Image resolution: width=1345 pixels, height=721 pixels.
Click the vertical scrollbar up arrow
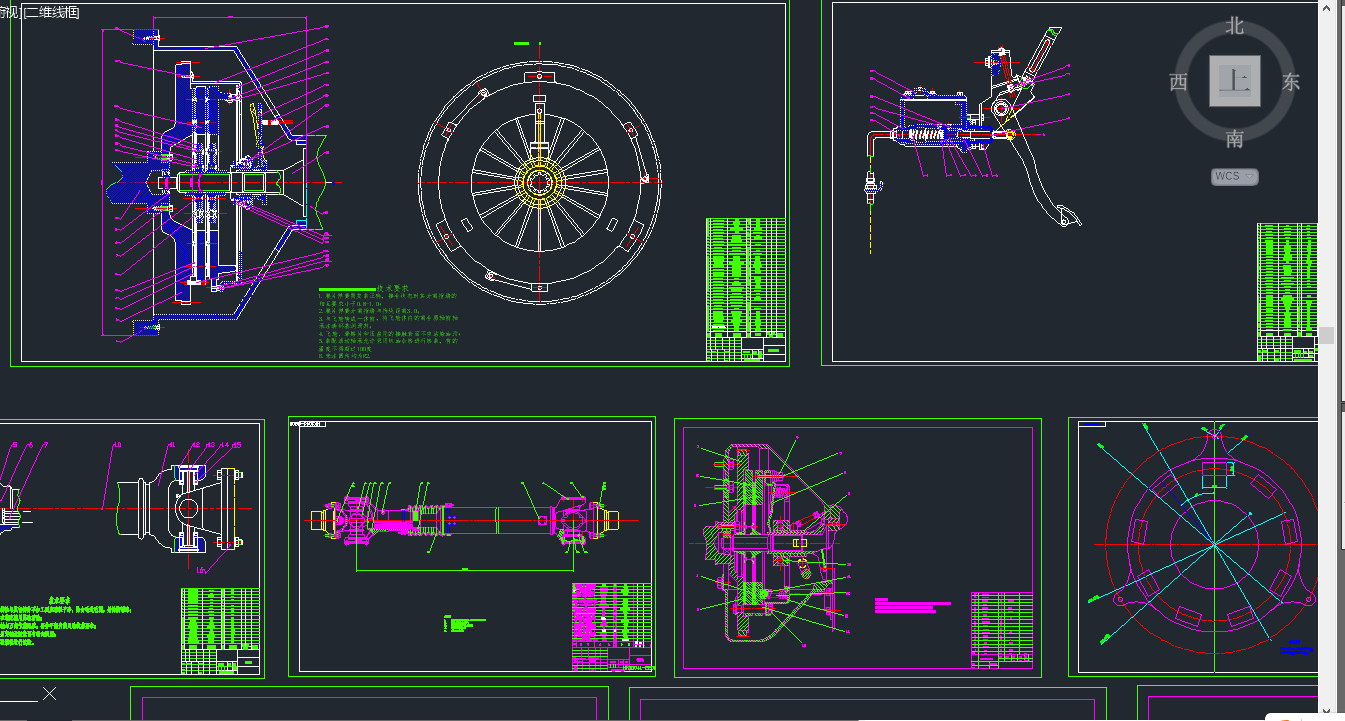click(x=1326, y=6)
